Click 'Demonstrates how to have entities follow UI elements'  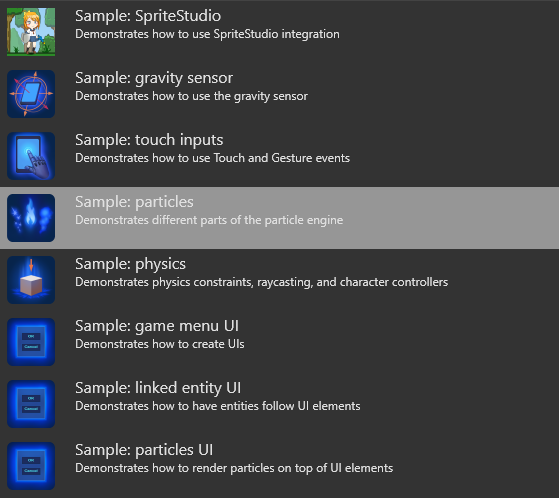217,406
